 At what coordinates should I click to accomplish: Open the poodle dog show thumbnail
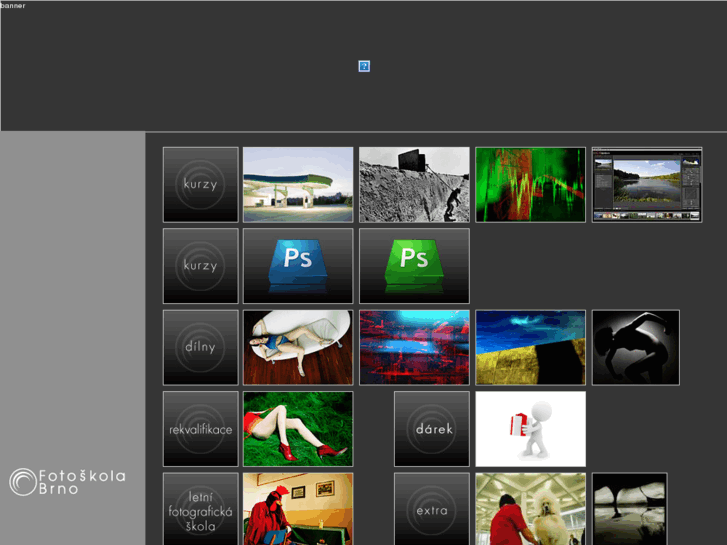(x=530, y=509)
